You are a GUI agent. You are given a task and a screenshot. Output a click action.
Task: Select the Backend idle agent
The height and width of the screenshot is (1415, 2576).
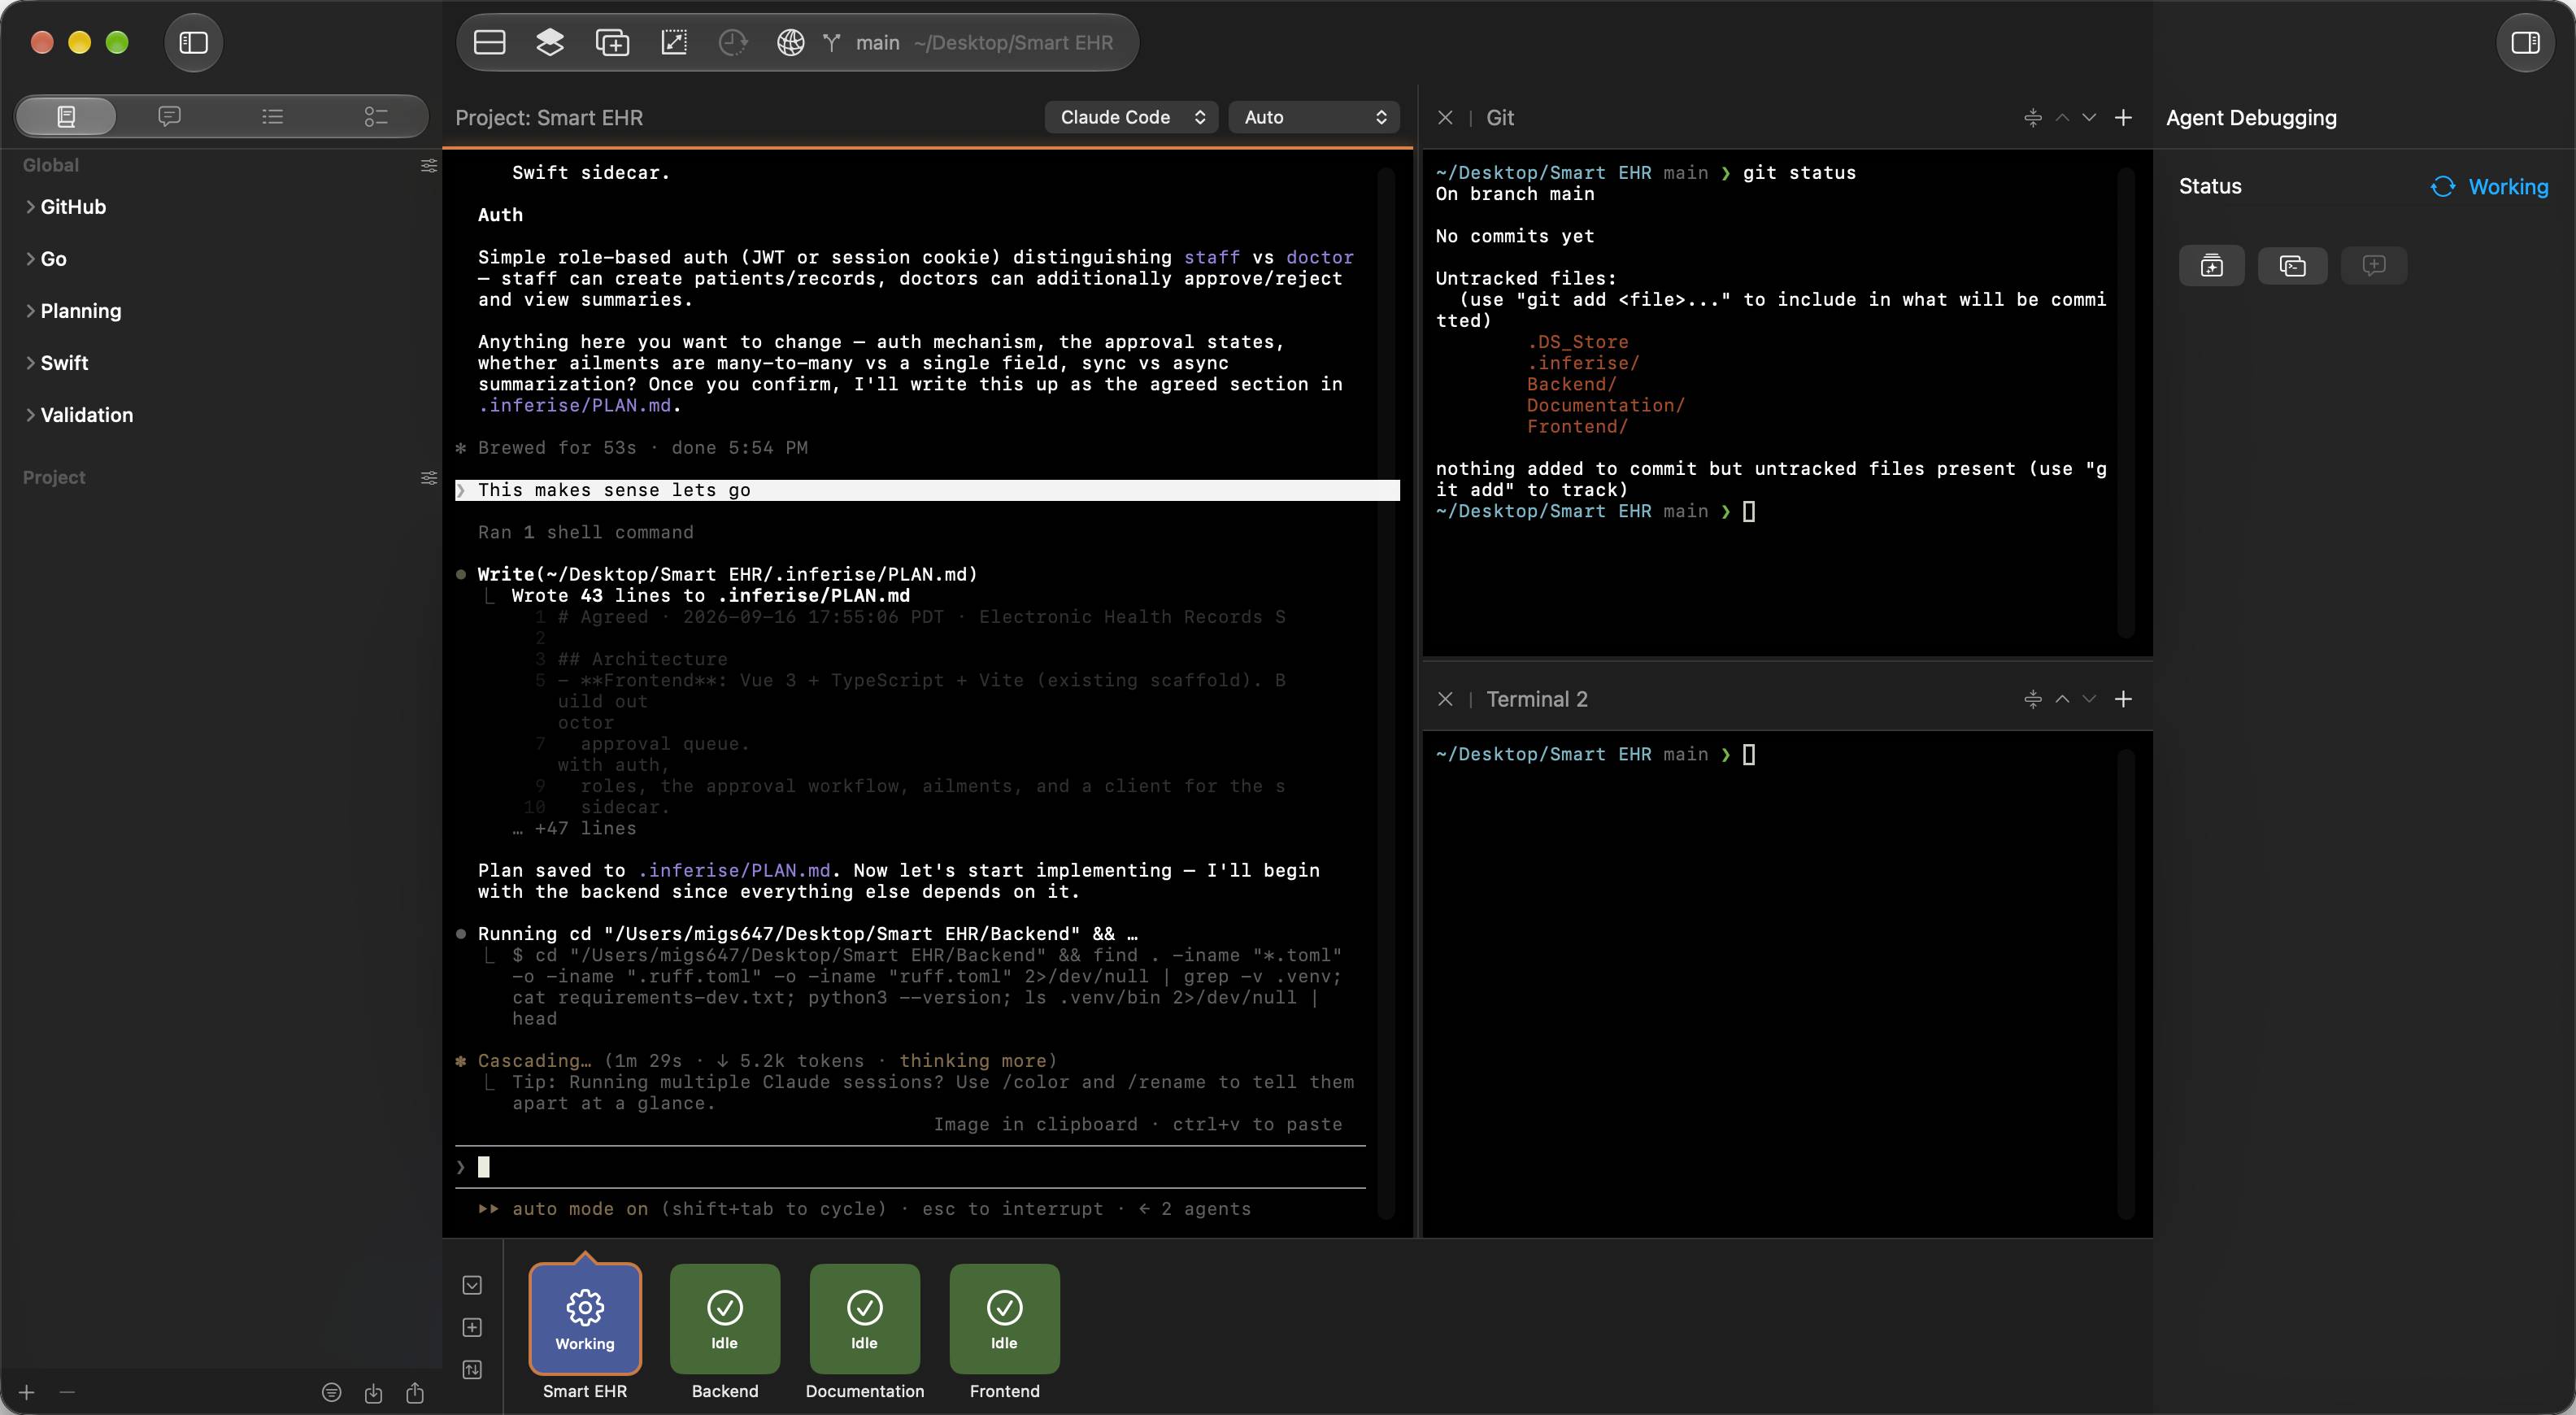tap(724, 1318)
